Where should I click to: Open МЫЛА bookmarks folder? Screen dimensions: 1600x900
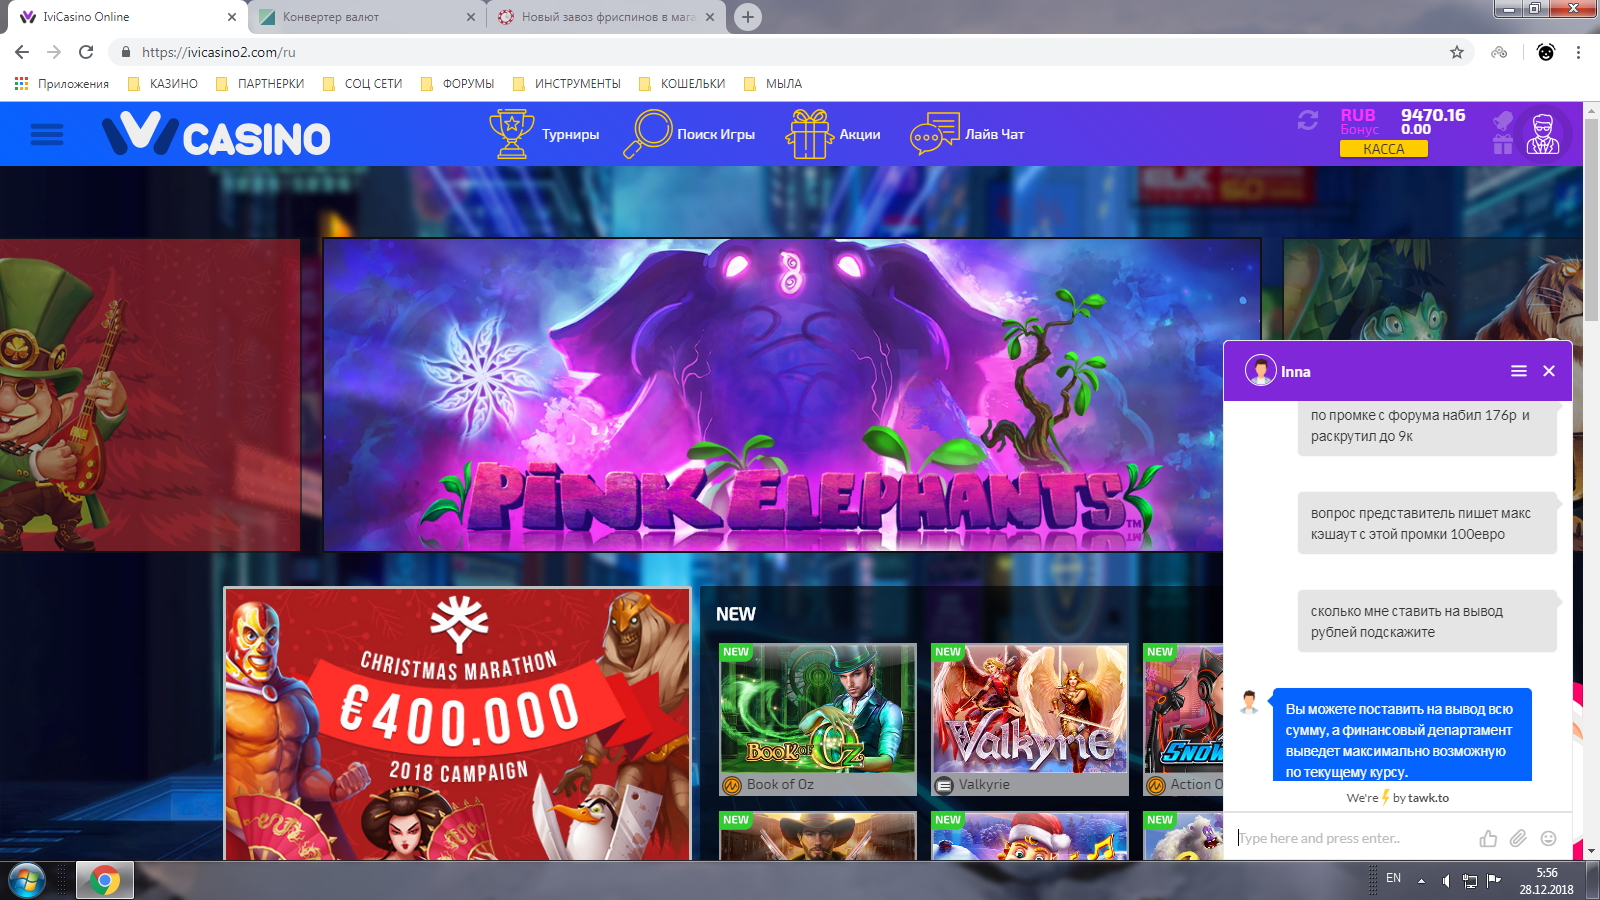coord(772,84)
